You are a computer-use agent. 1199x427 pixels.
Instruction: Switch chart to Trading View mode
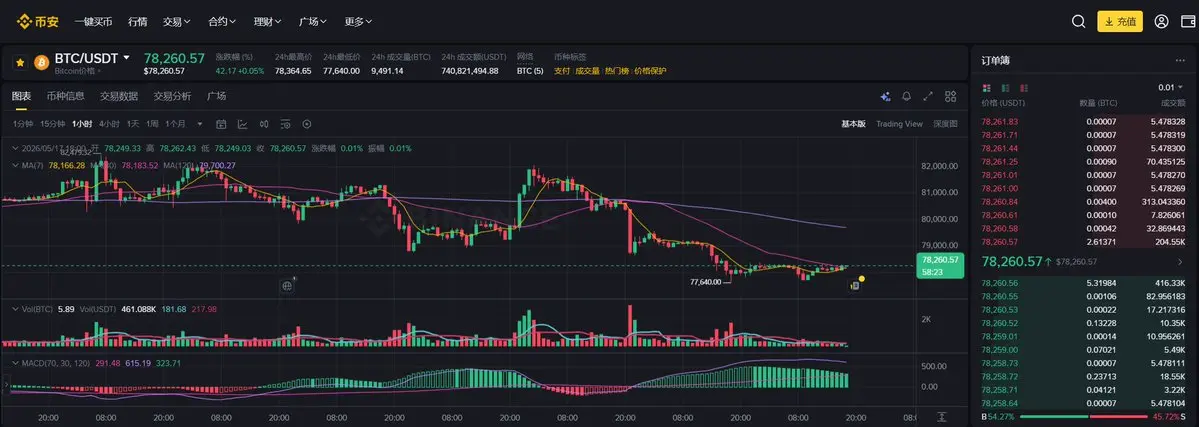click(899, 124)
